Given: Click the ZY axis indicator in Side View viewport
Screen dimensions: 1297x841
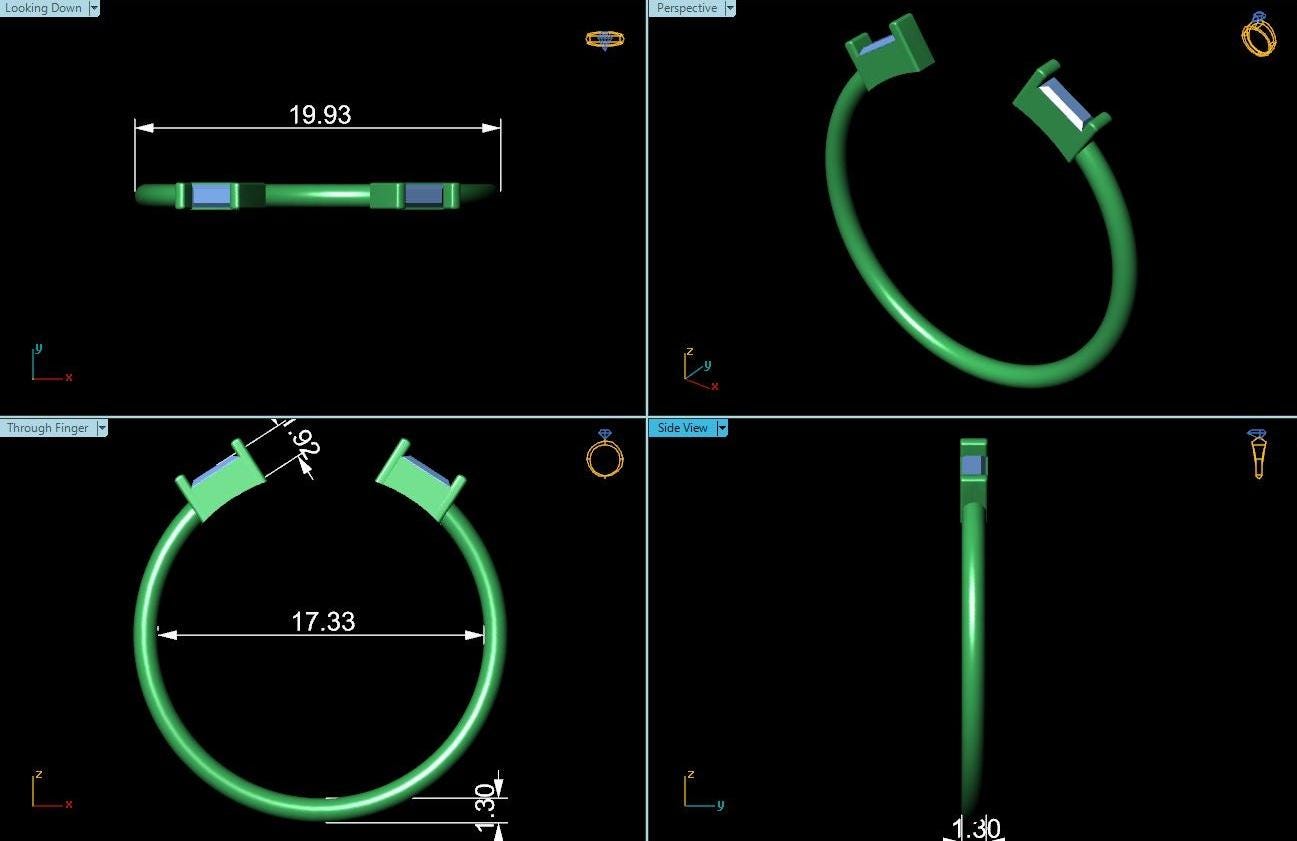Looking at the screenshot, I should [702, 791].
